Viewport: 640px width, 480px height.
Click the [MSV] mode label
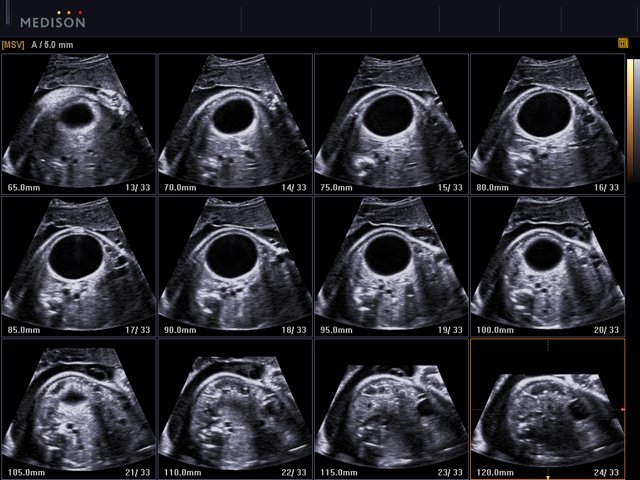pos(13,45)
